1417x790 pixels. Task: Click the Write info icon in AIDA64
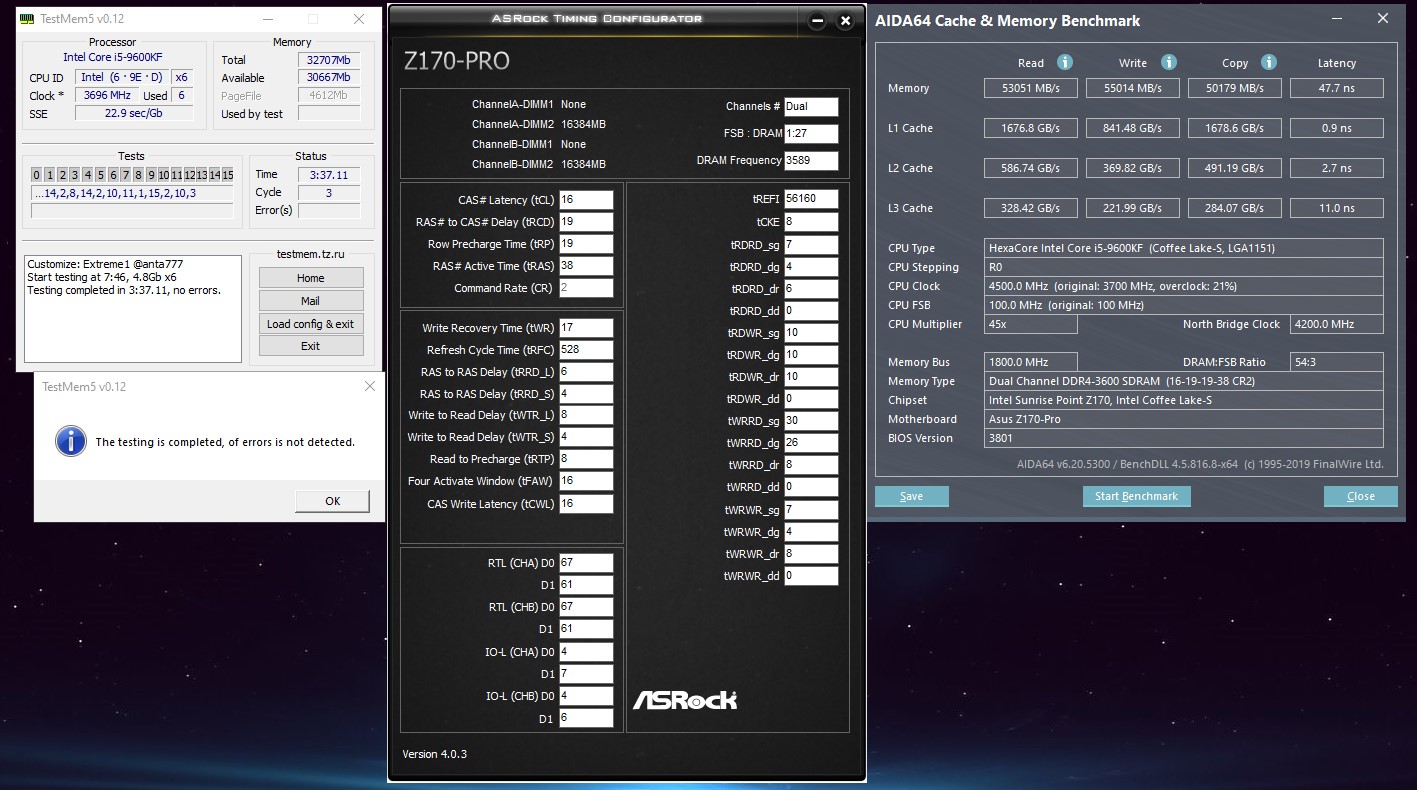[1169, 62]
